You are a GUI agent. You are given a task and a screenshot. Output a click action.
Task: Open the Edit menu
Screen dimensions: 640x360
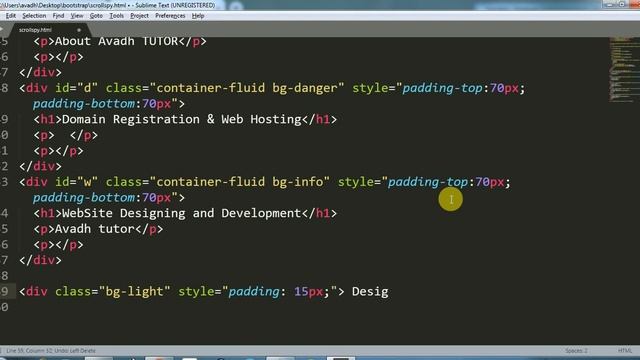point(11,16)
